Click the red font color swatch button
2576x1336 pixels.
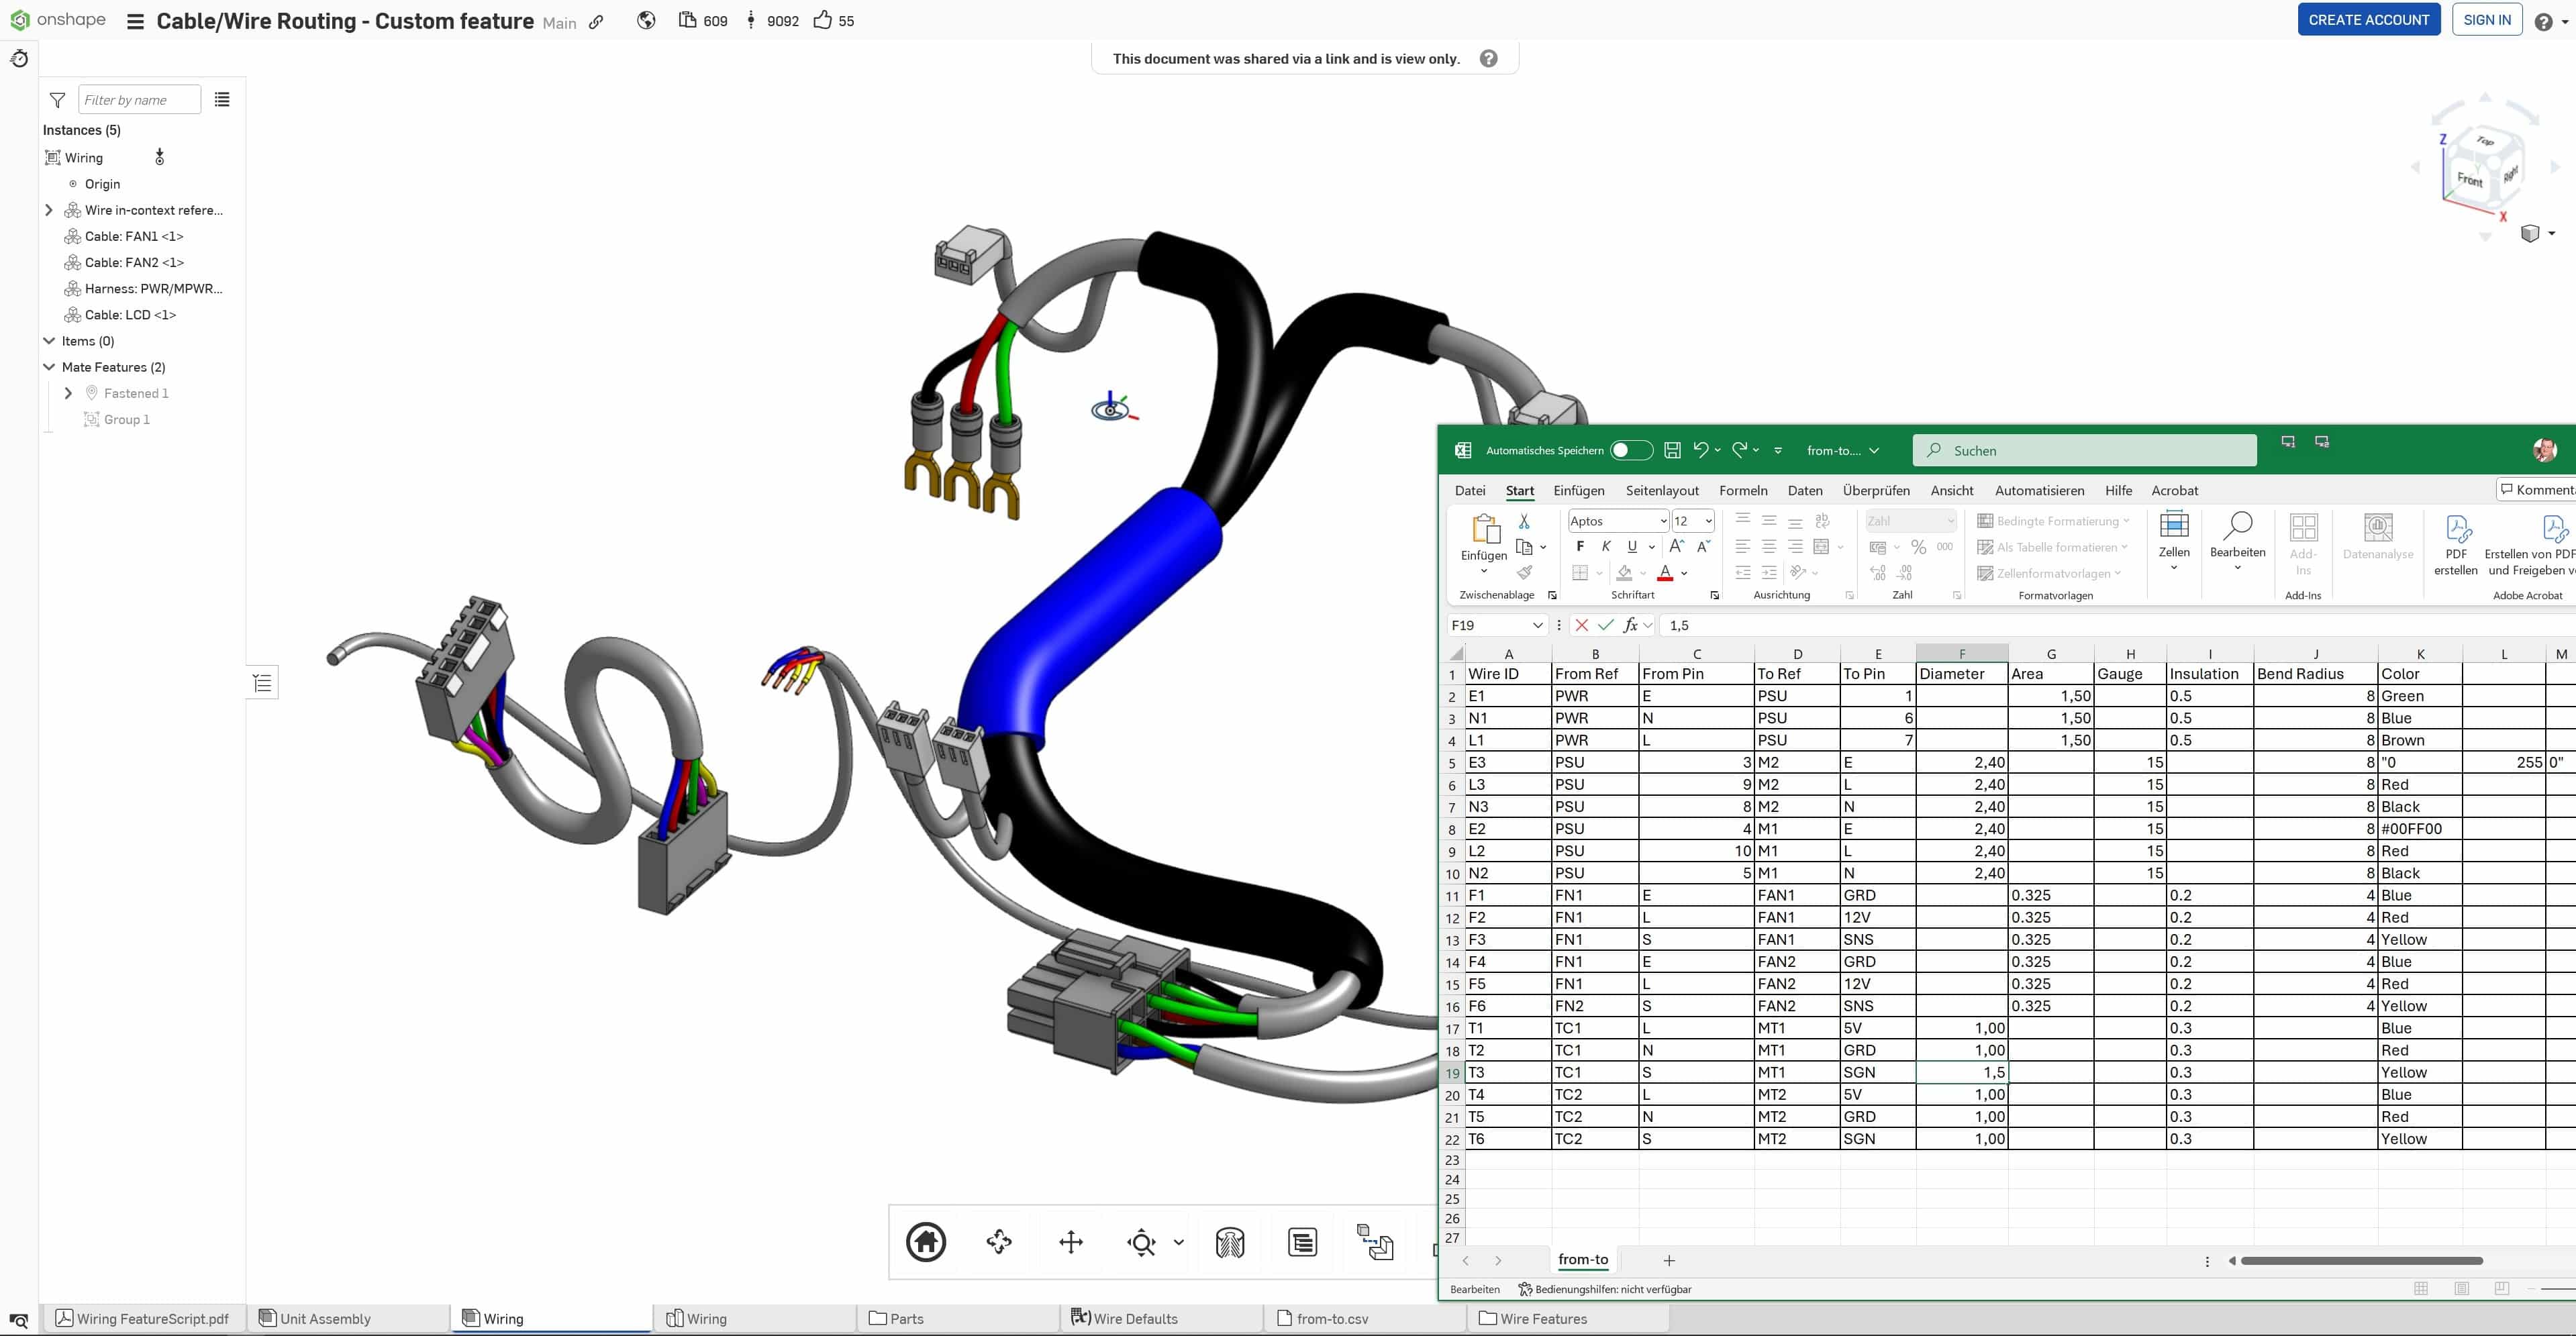coord(1665,573)
